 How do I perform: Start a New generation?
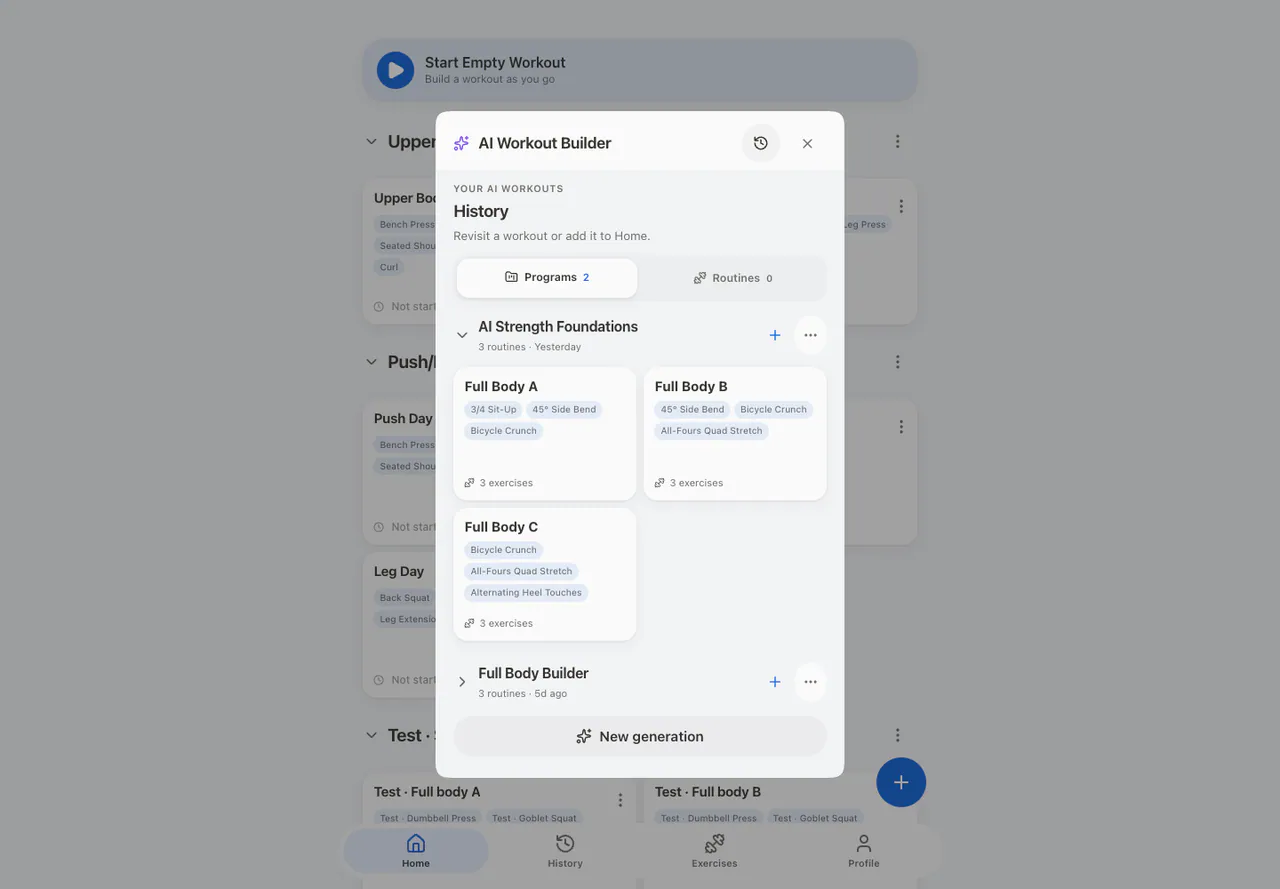pyautogui.click(x=640, y=736)
